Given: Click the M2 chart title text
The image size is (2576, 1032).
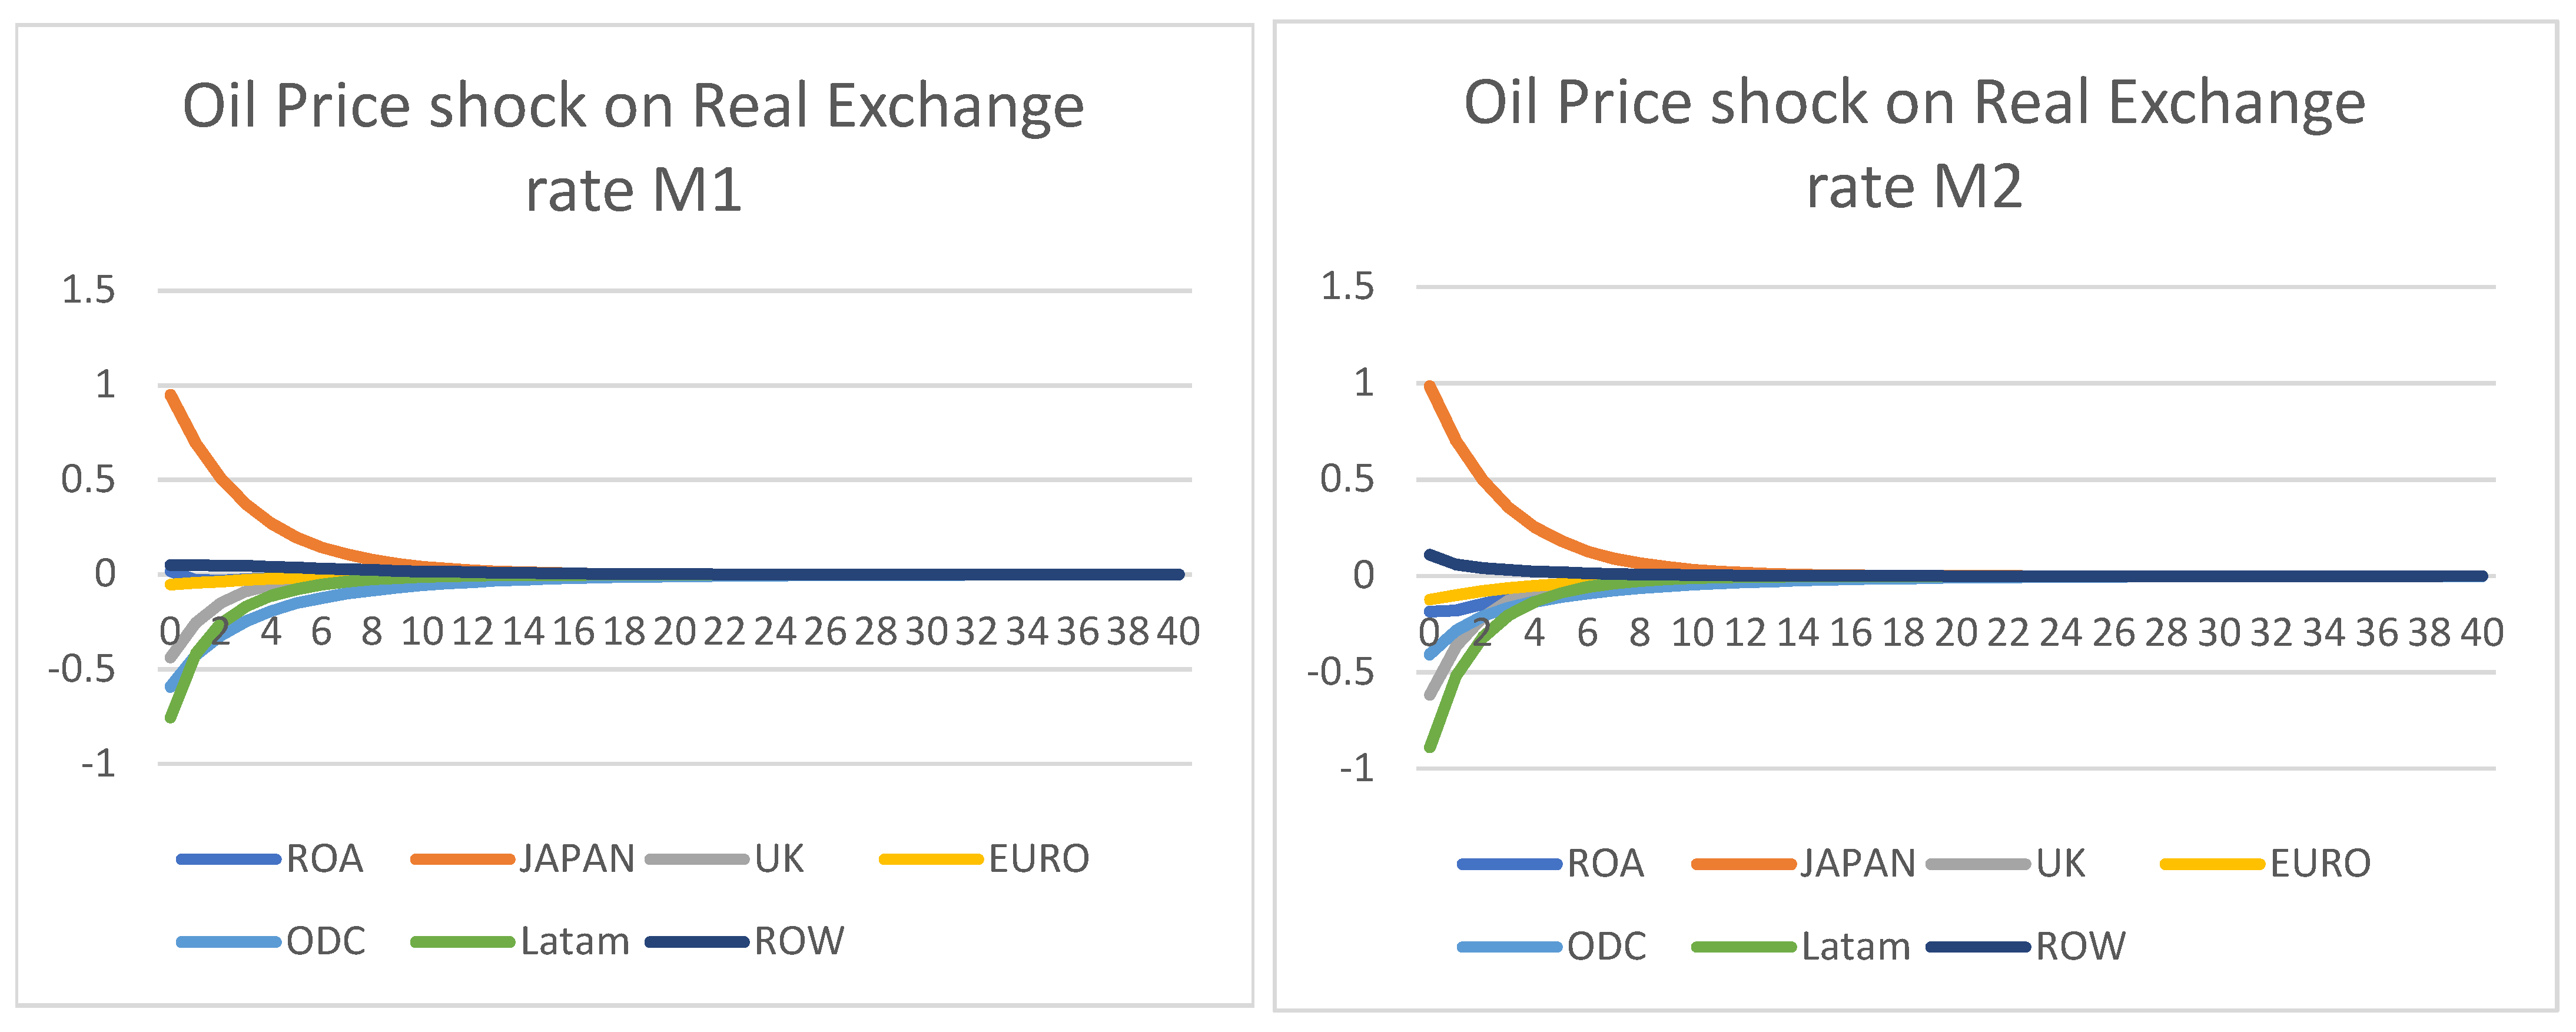Looking at the screenshot, I should tap(1915, 144).
